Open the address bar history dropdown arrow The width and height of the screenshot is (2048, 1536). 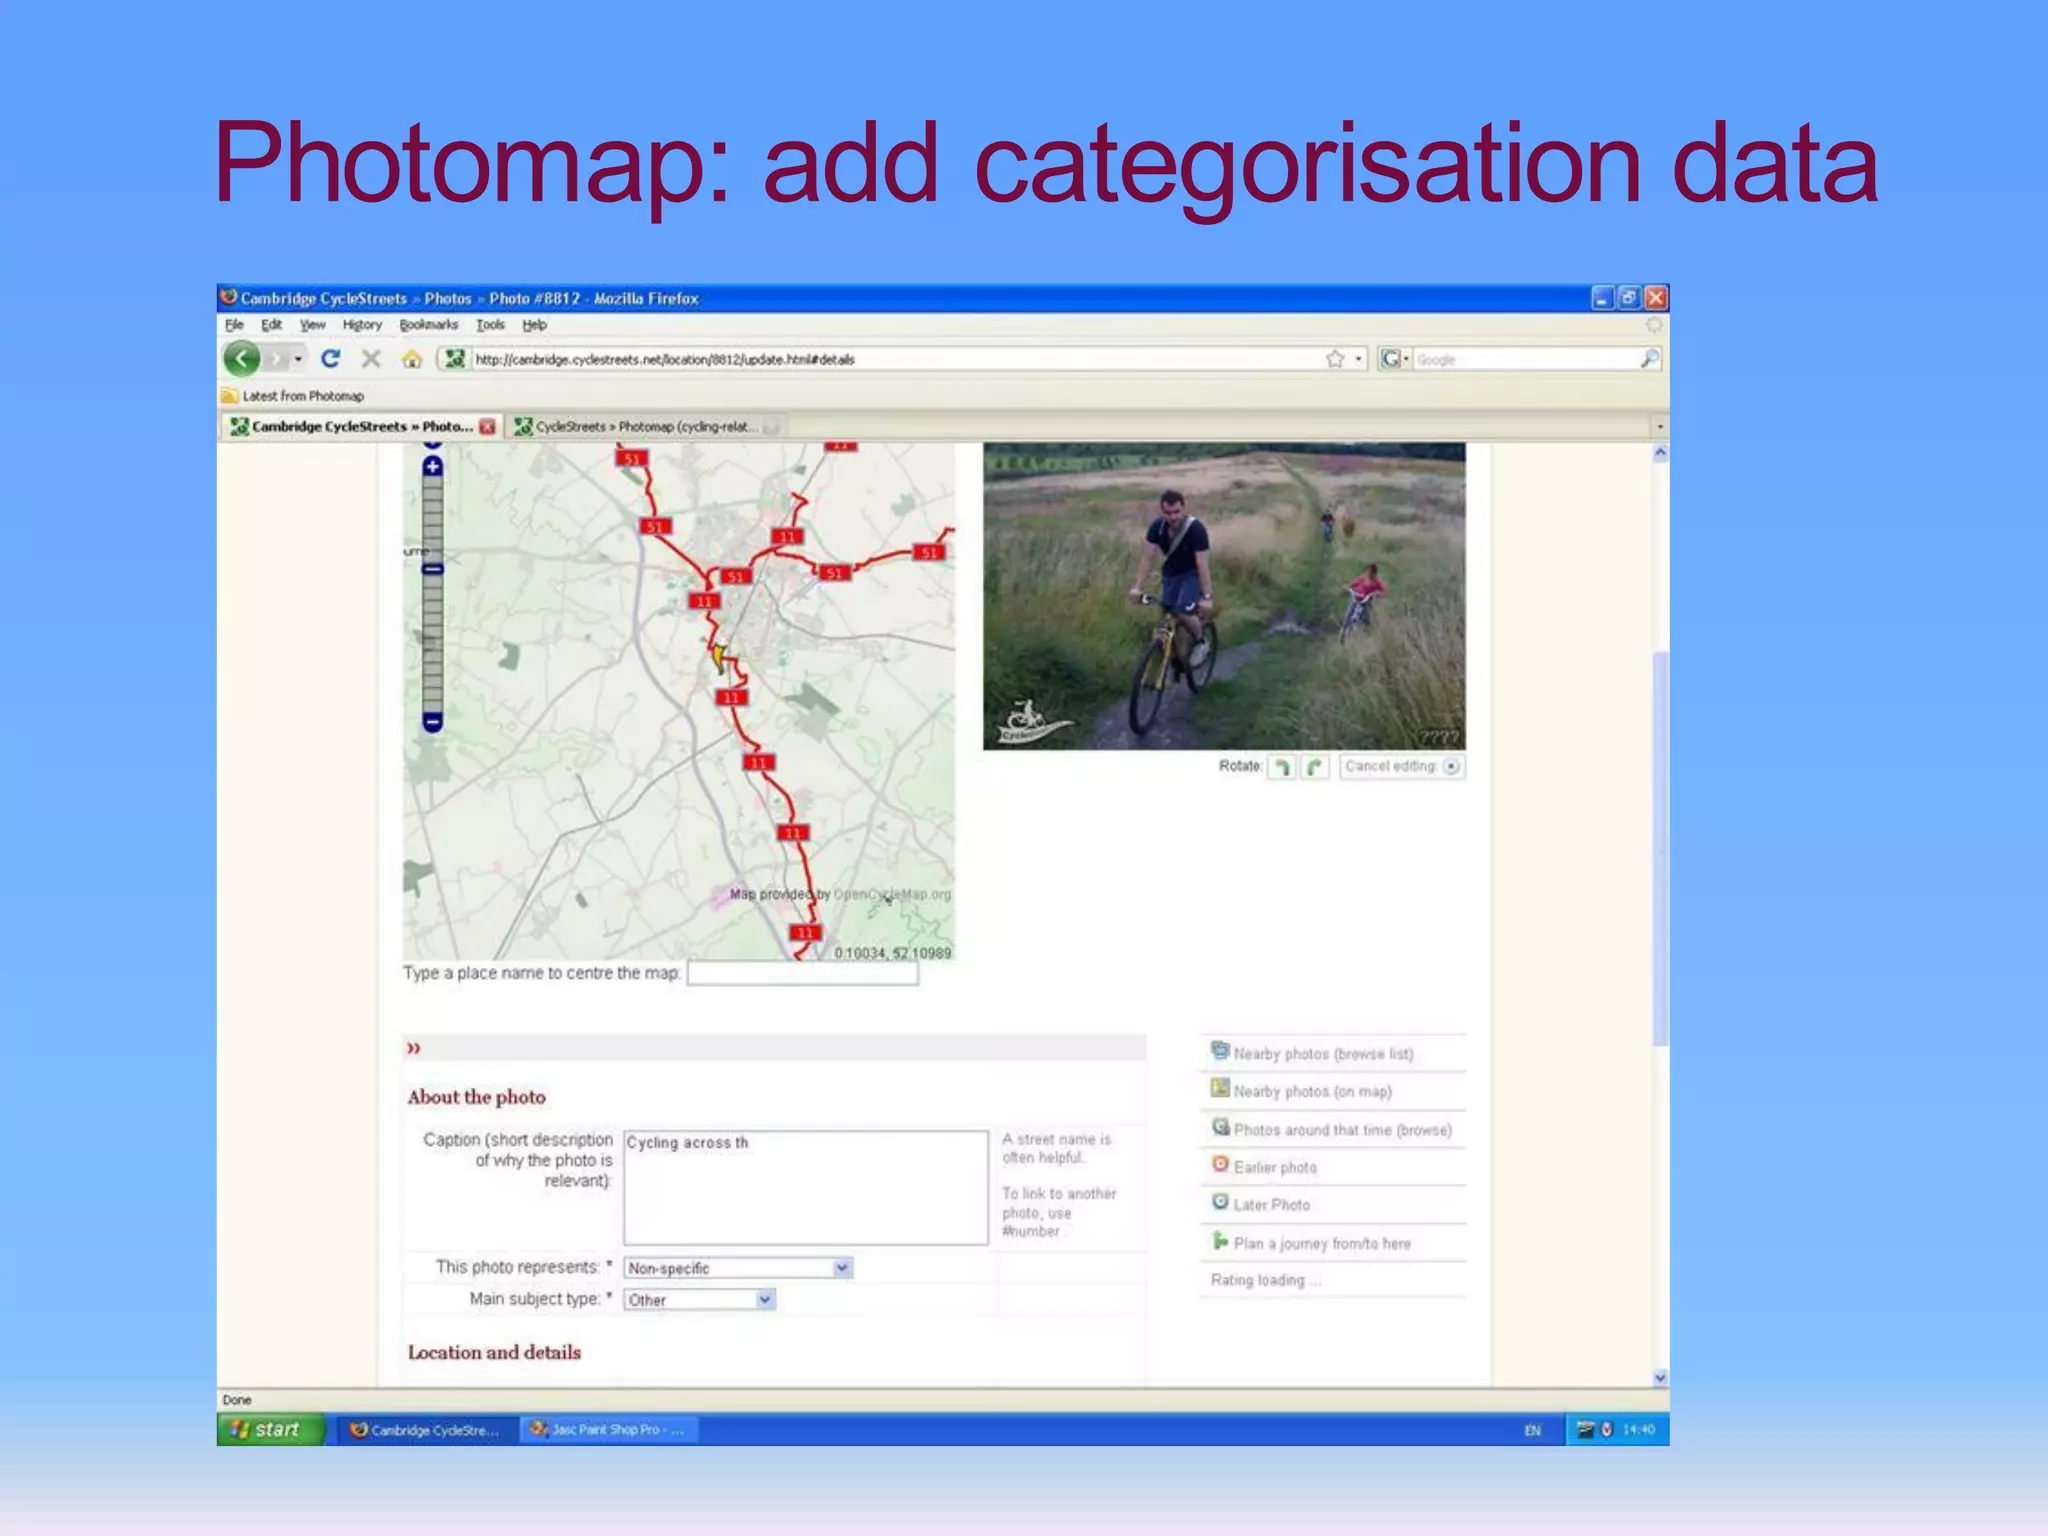click(x=1358, y=359)
